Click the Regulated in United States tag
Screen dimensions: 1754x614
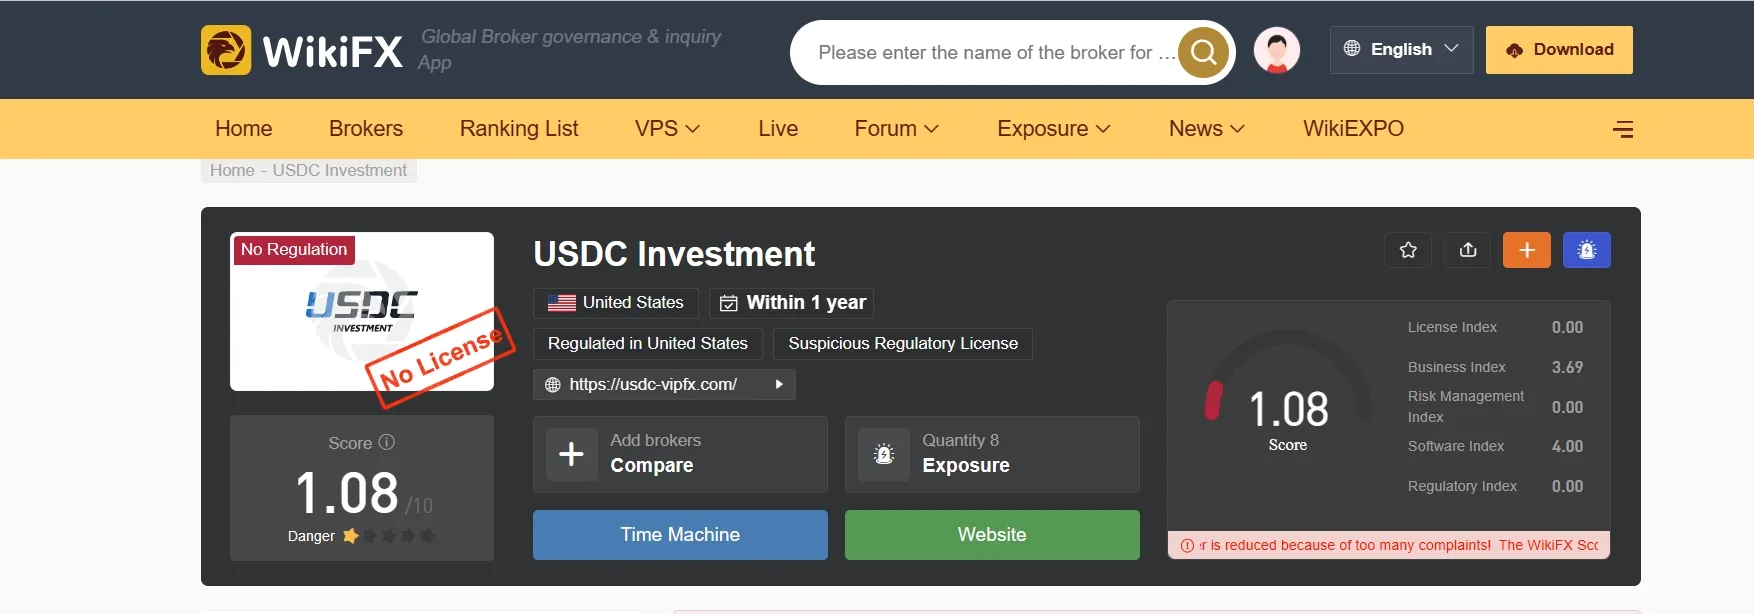[648, 344]
